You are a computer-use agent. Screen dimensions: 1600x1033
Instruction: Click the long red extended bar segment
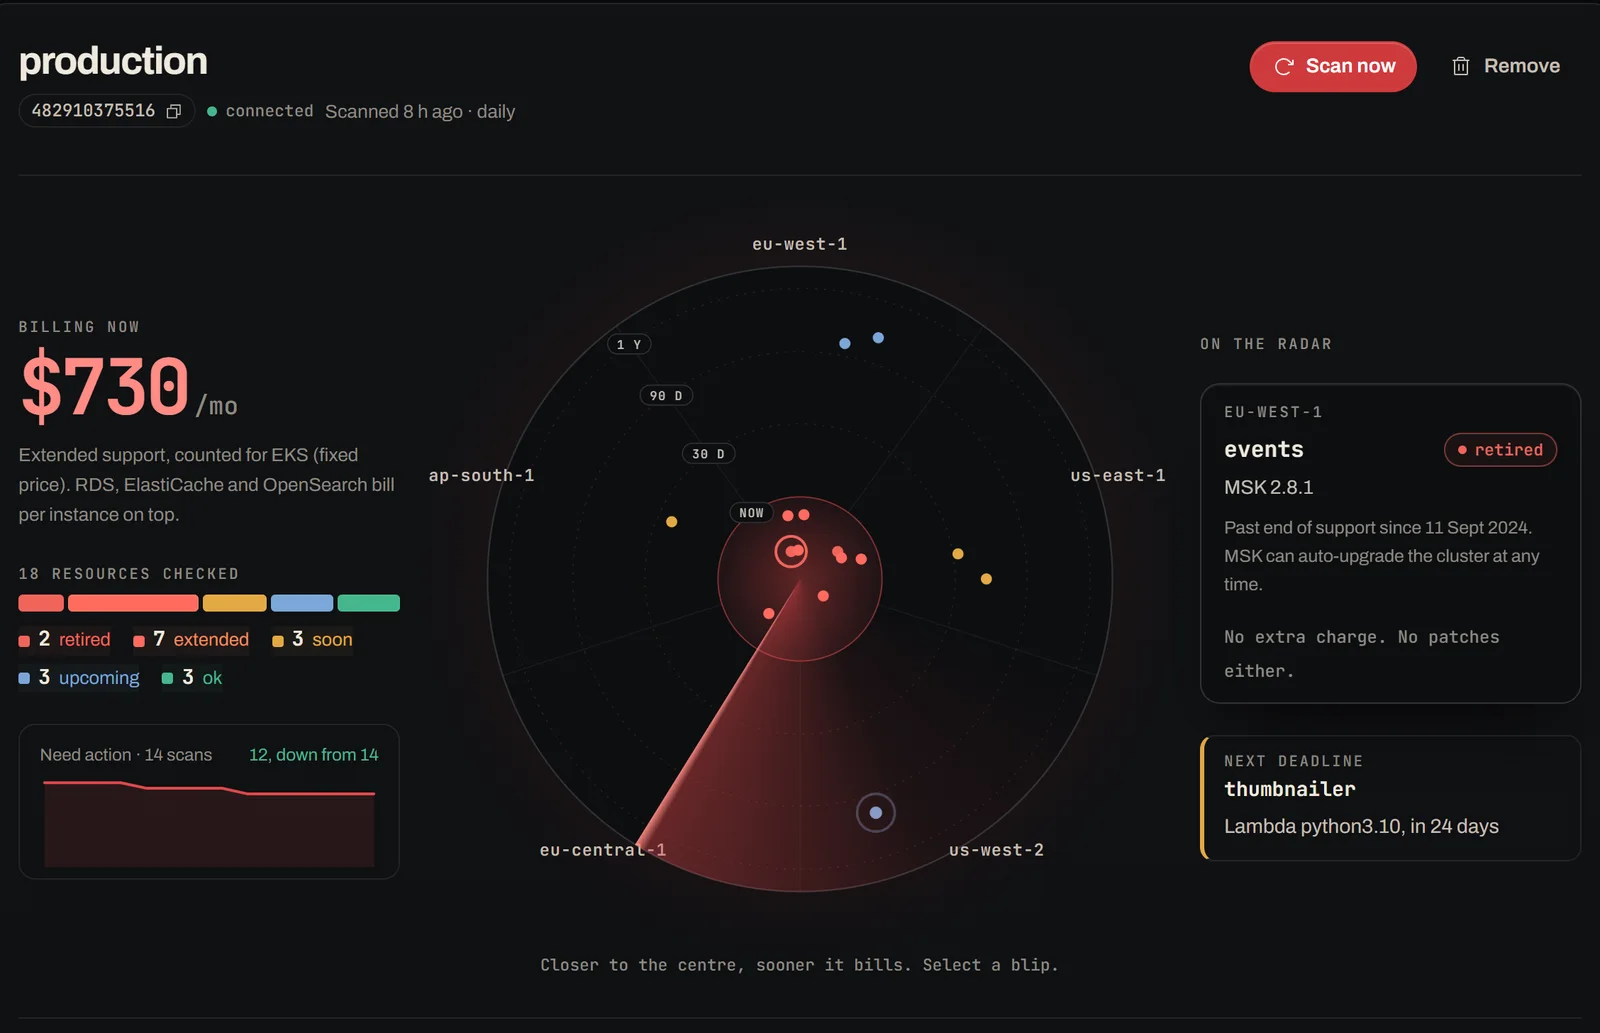pos(133,603)
